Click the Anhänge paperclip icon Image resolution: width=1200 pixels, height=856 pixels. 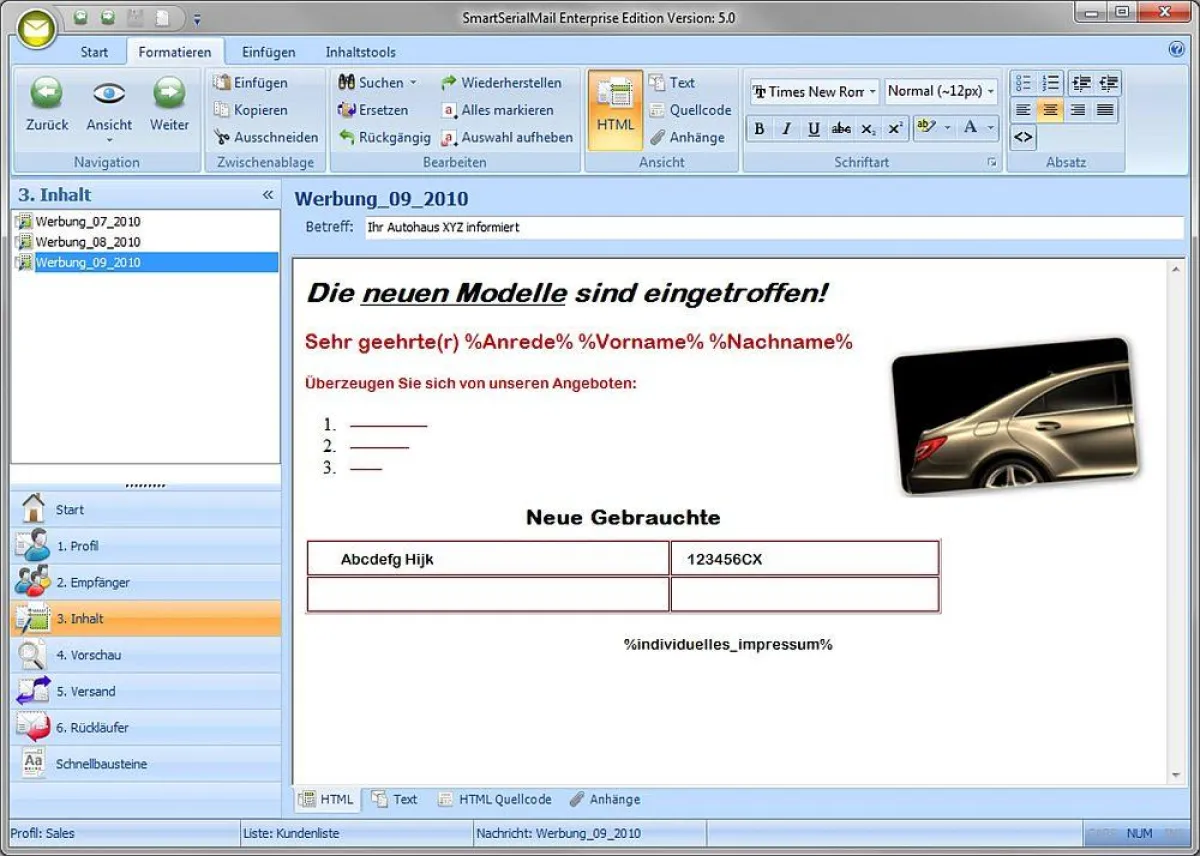657,137
